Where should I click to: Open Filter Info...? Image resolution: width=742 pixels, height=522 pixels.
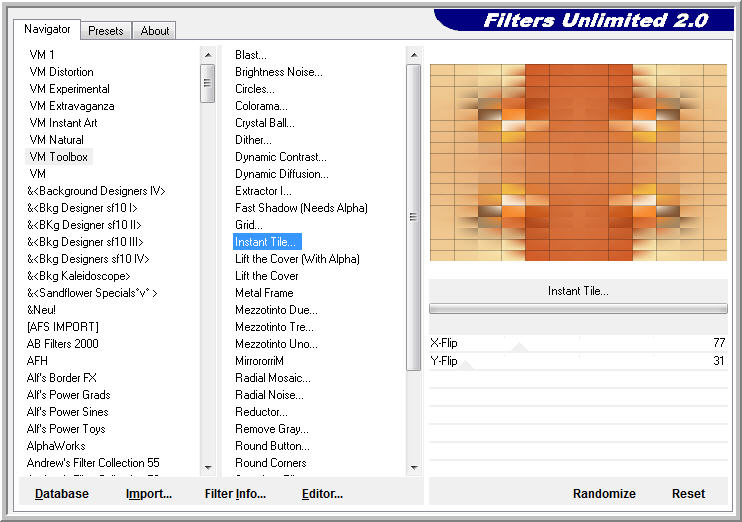coord(235,494)
